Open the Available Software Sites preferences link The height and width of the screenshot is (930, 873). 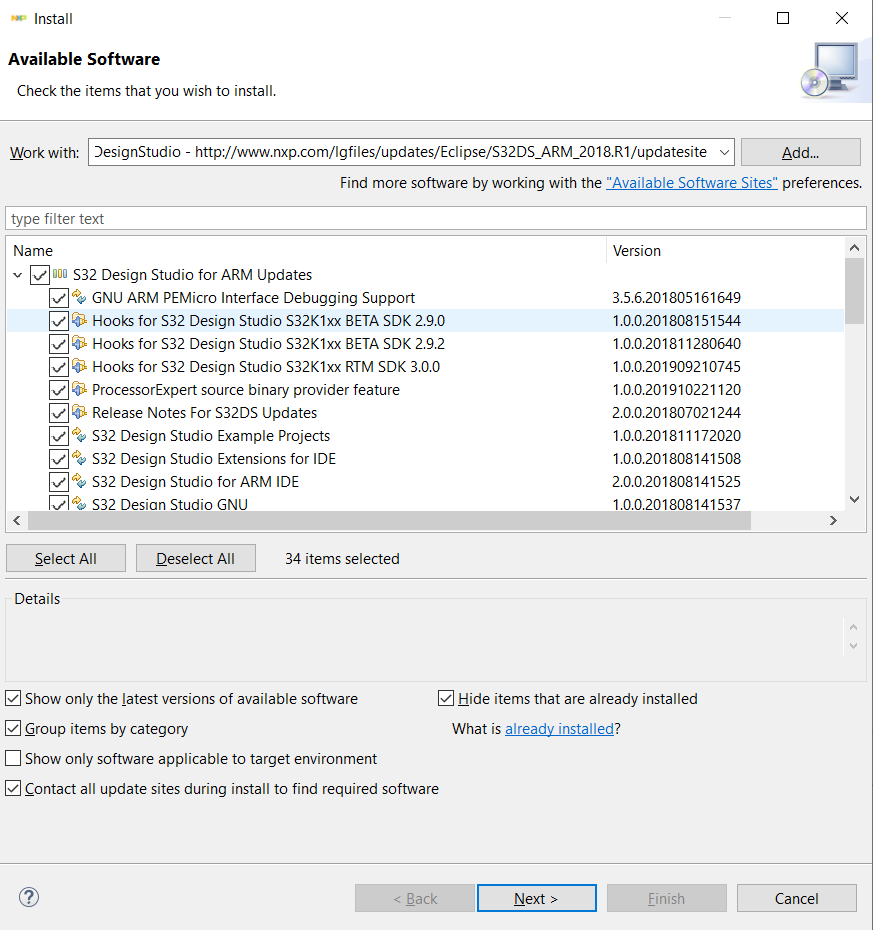[x=692, y=183]
